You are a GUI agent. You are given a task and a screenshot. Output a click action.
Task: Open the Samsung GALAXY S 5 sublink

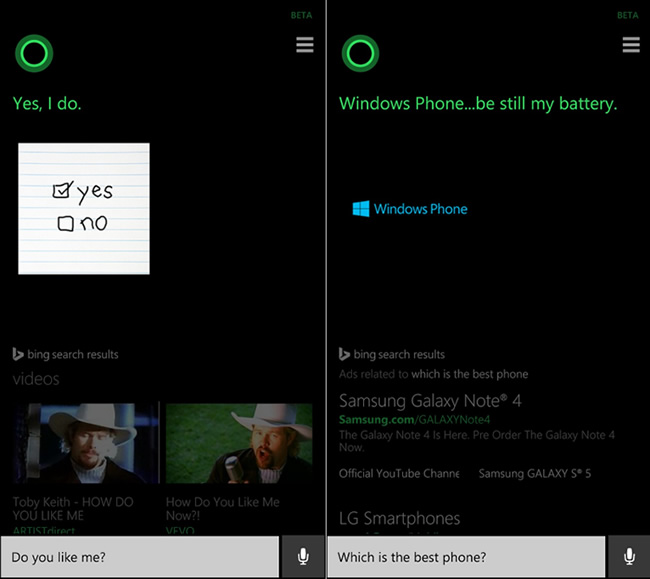coord(534,473)
